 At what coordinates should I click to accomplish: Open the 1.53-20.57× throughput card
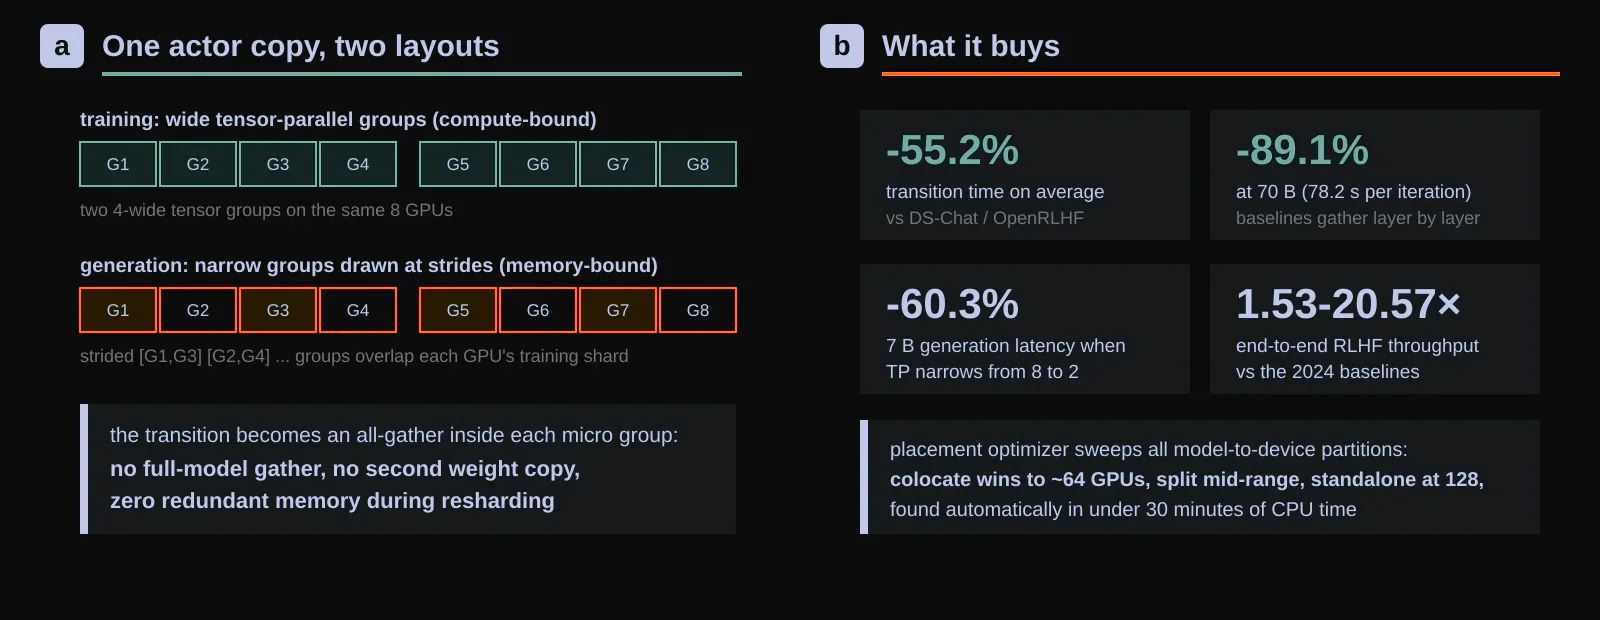tap(1375, 329)
